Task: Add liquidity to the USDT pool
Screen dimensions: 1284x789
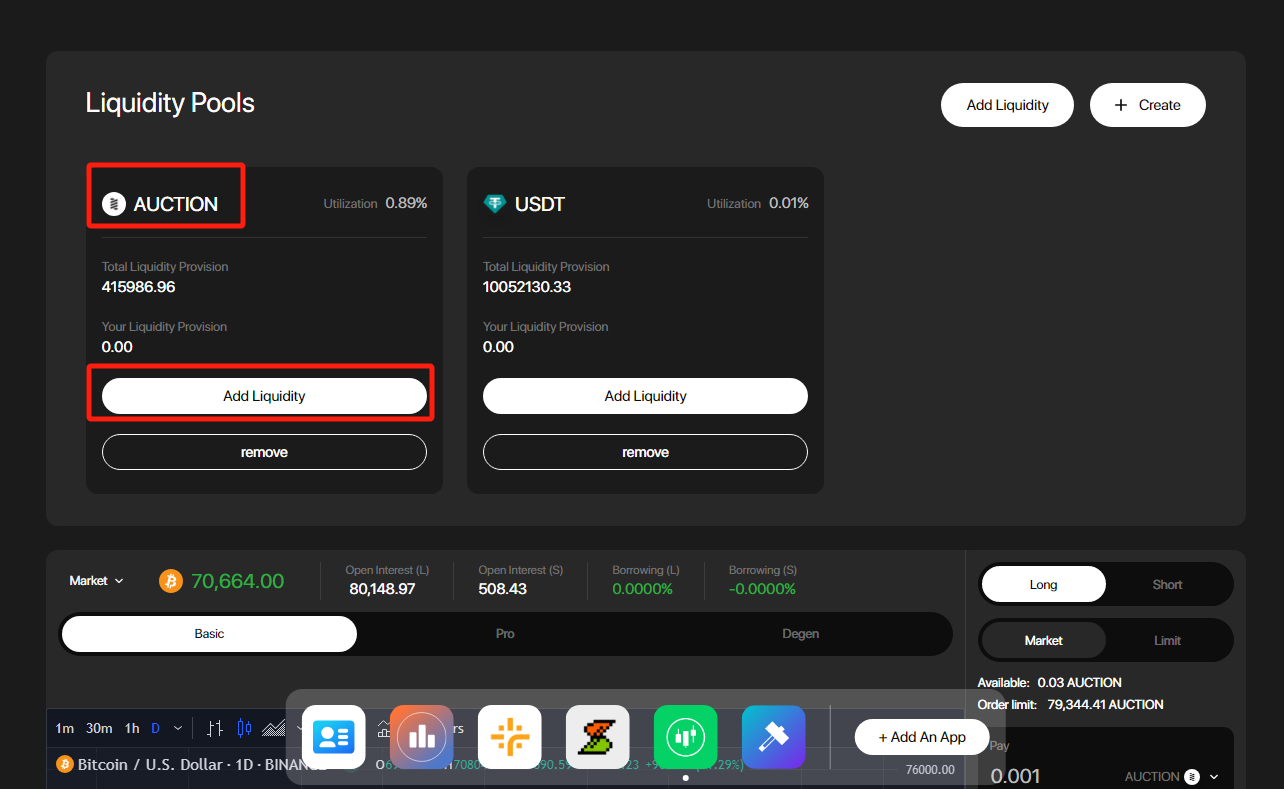Action: point(645,396)
